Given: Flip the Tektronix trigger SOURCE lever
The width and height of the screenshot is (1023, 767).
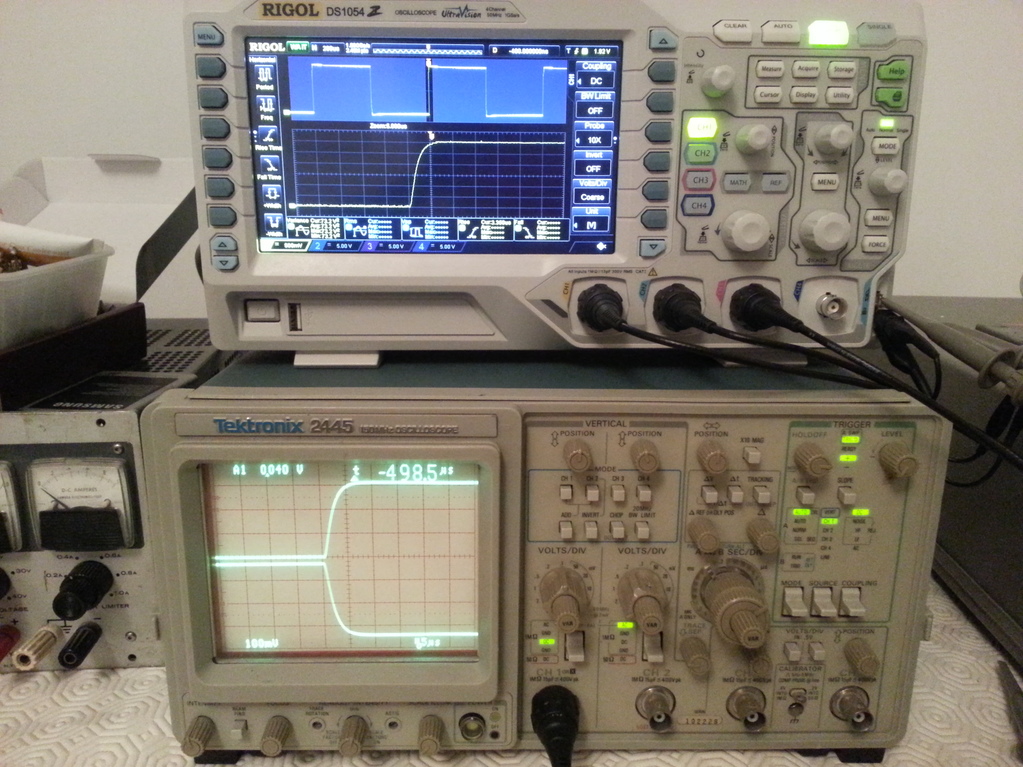Looking at the screenshot, I should (823, 601).
